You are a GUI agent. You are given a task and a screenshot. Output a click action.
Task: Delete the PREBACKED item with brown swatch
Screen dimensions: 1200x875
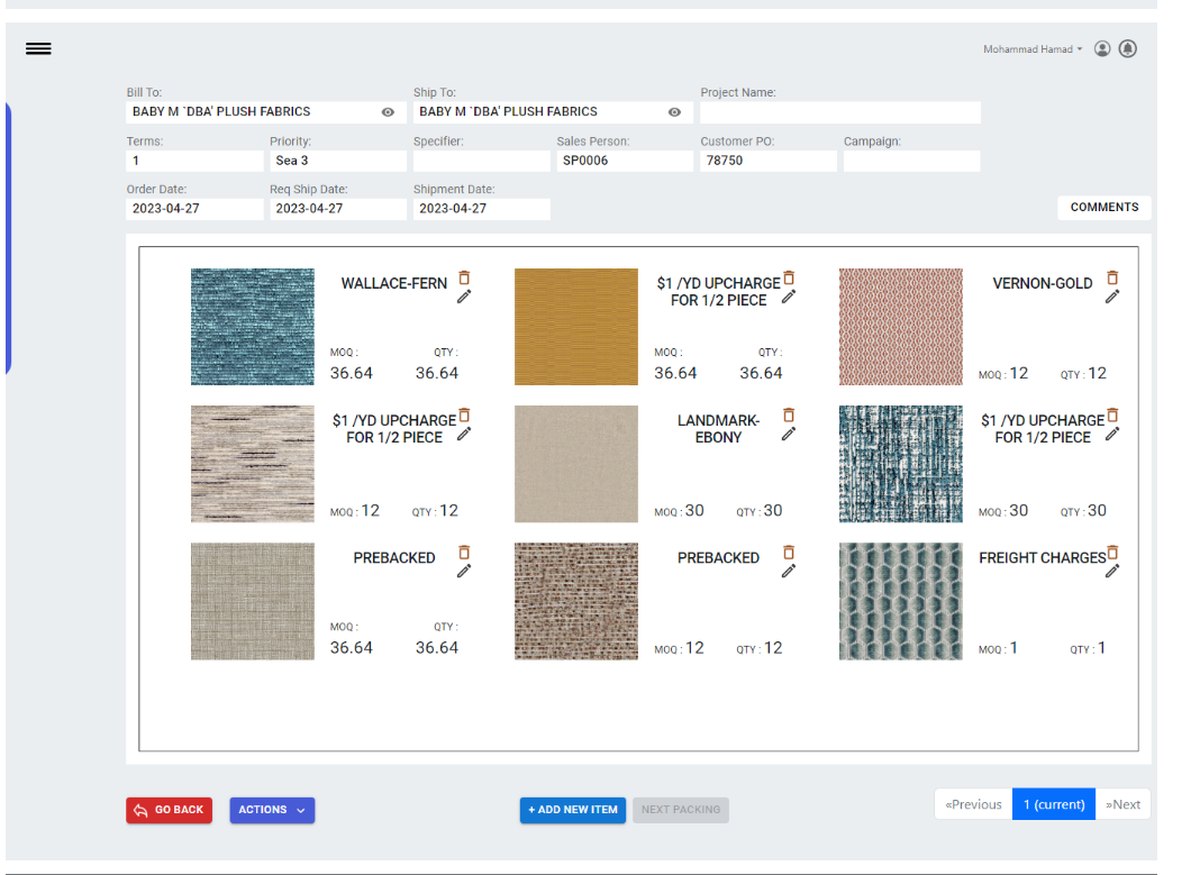(788, 552)
